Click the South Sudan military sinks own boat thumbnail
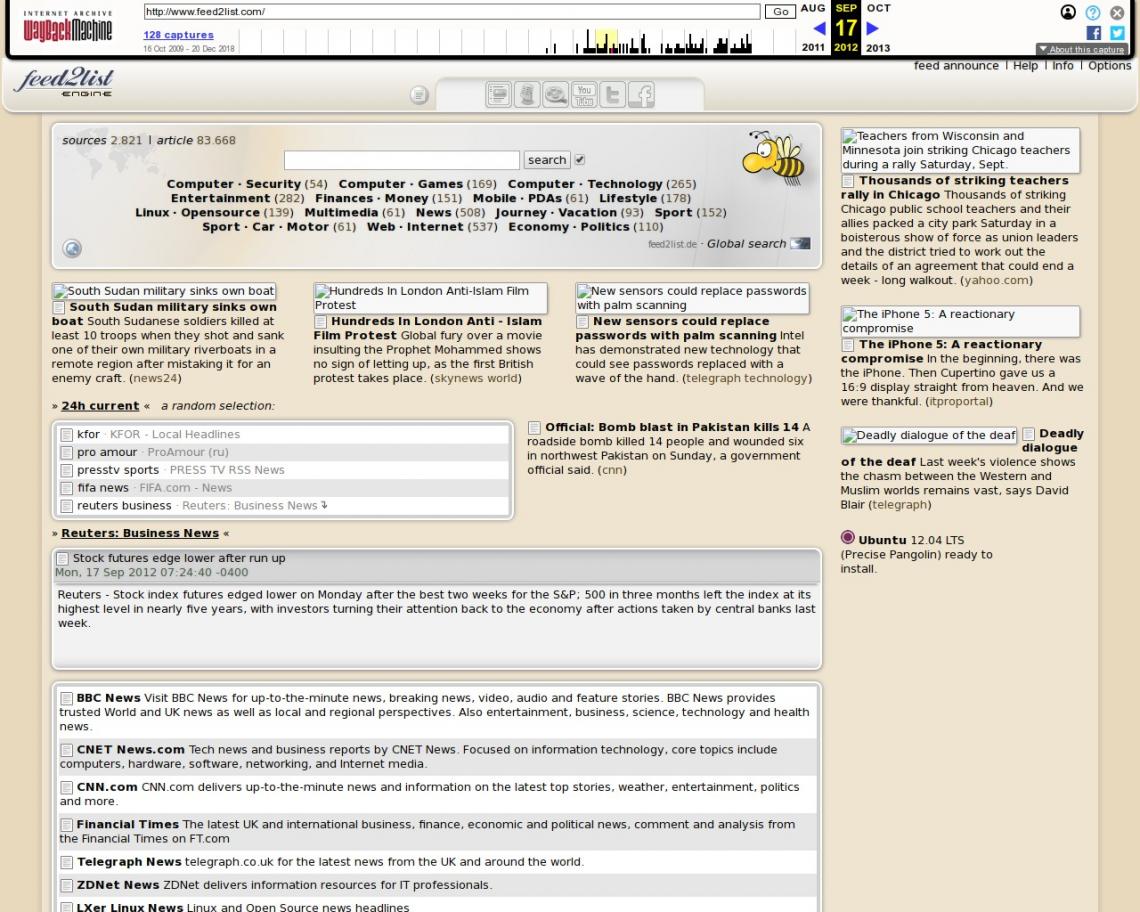Screen dimensions: 1140x912 (x=164, y=291)
